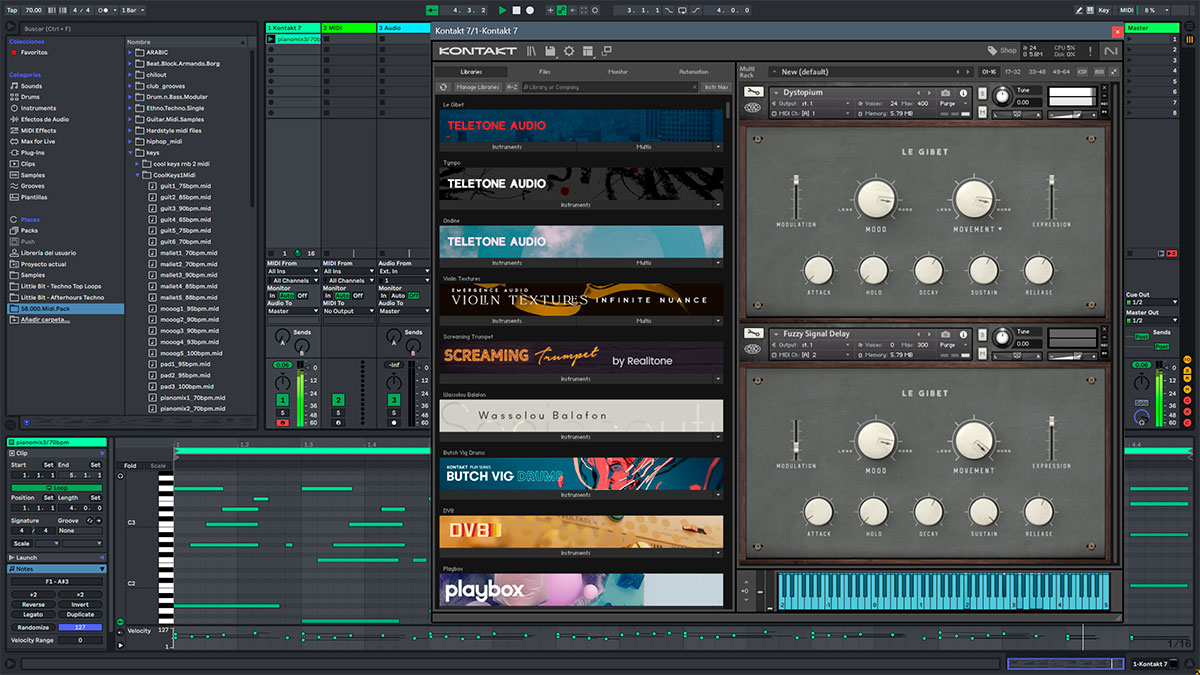Click the Library or Company search field
Viewport: 1200px width, 675px height.
(610, 87)
